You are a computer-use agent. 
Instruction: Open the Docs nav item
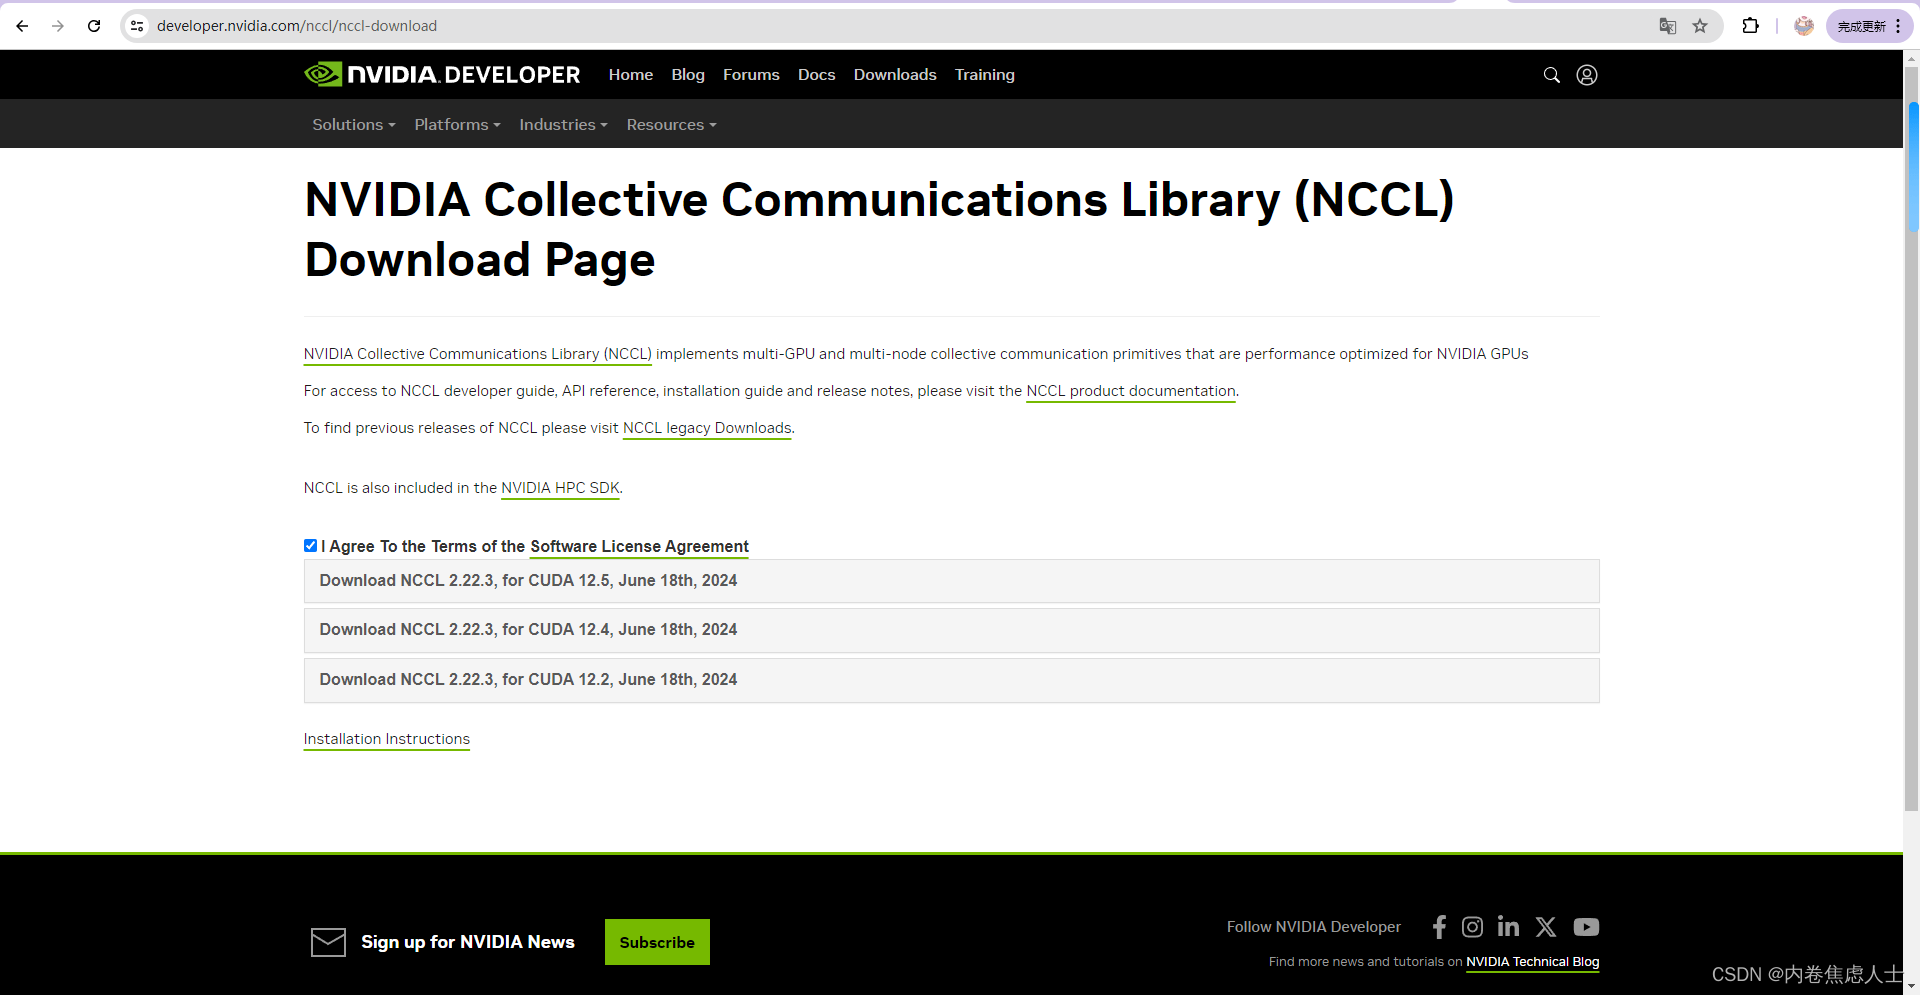click(x=816, y=75)
